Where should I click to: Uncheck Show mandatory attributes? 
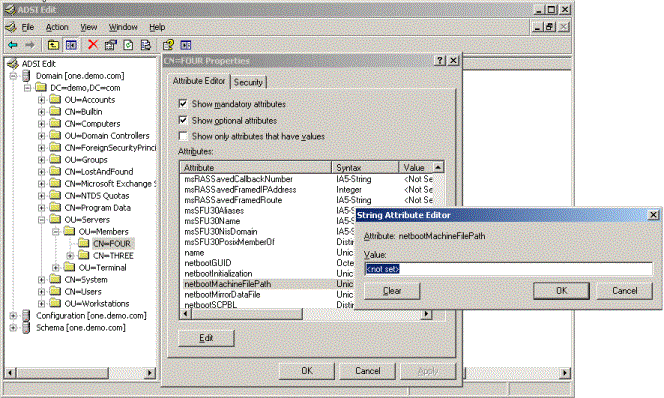pos(183,104)
